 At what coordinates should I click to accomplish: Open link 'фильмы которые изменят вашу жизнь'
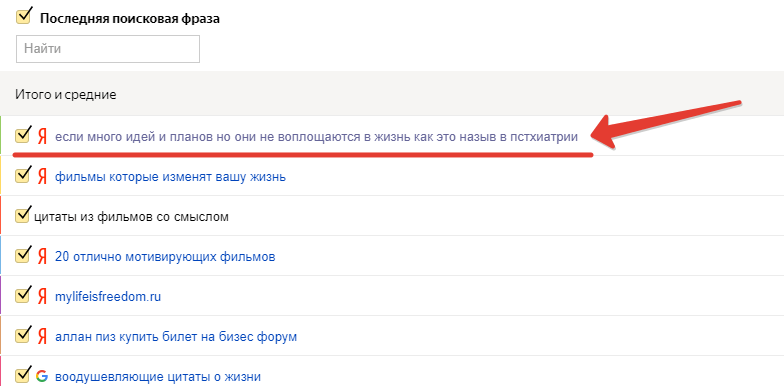pyautogui.click(x=170, y=177)
